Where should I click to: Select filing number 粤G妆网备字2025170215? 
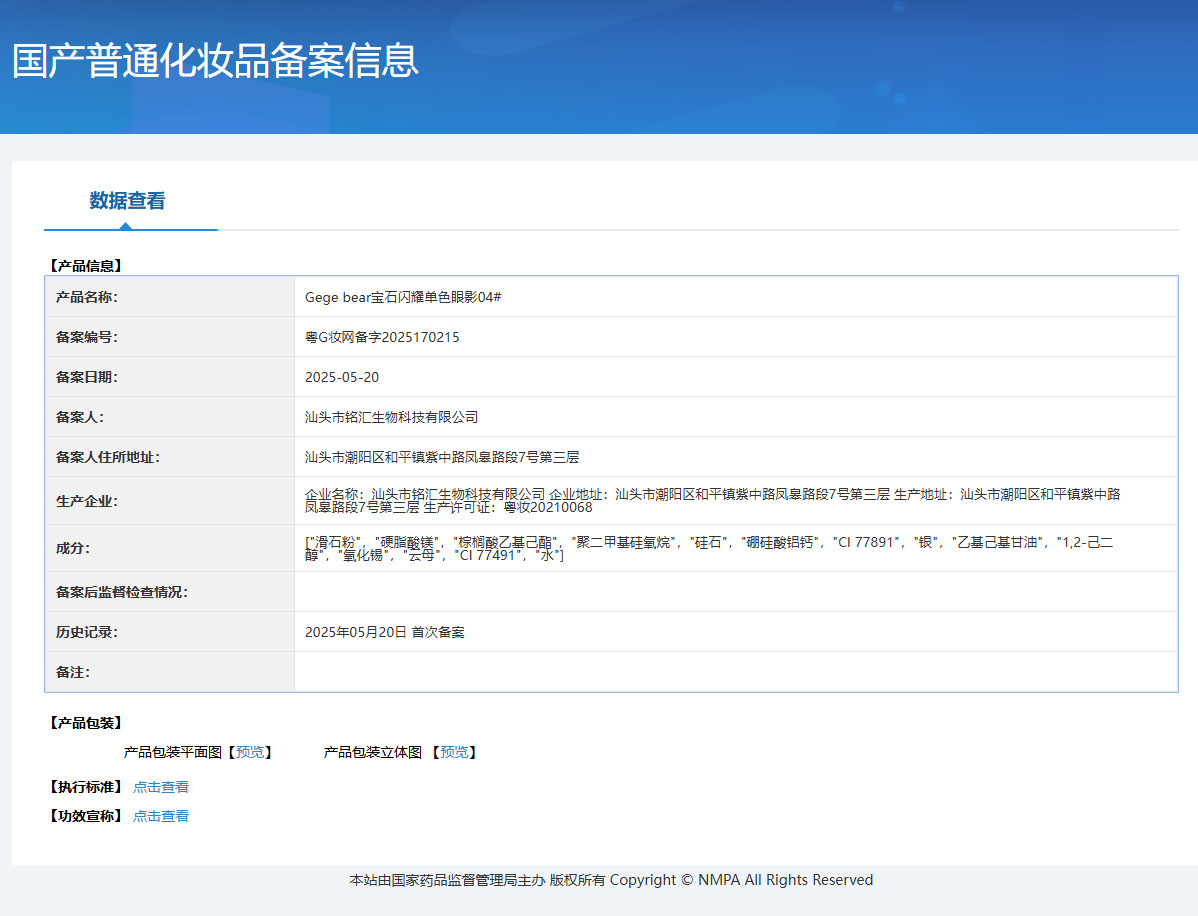click(x=382, y=337)
